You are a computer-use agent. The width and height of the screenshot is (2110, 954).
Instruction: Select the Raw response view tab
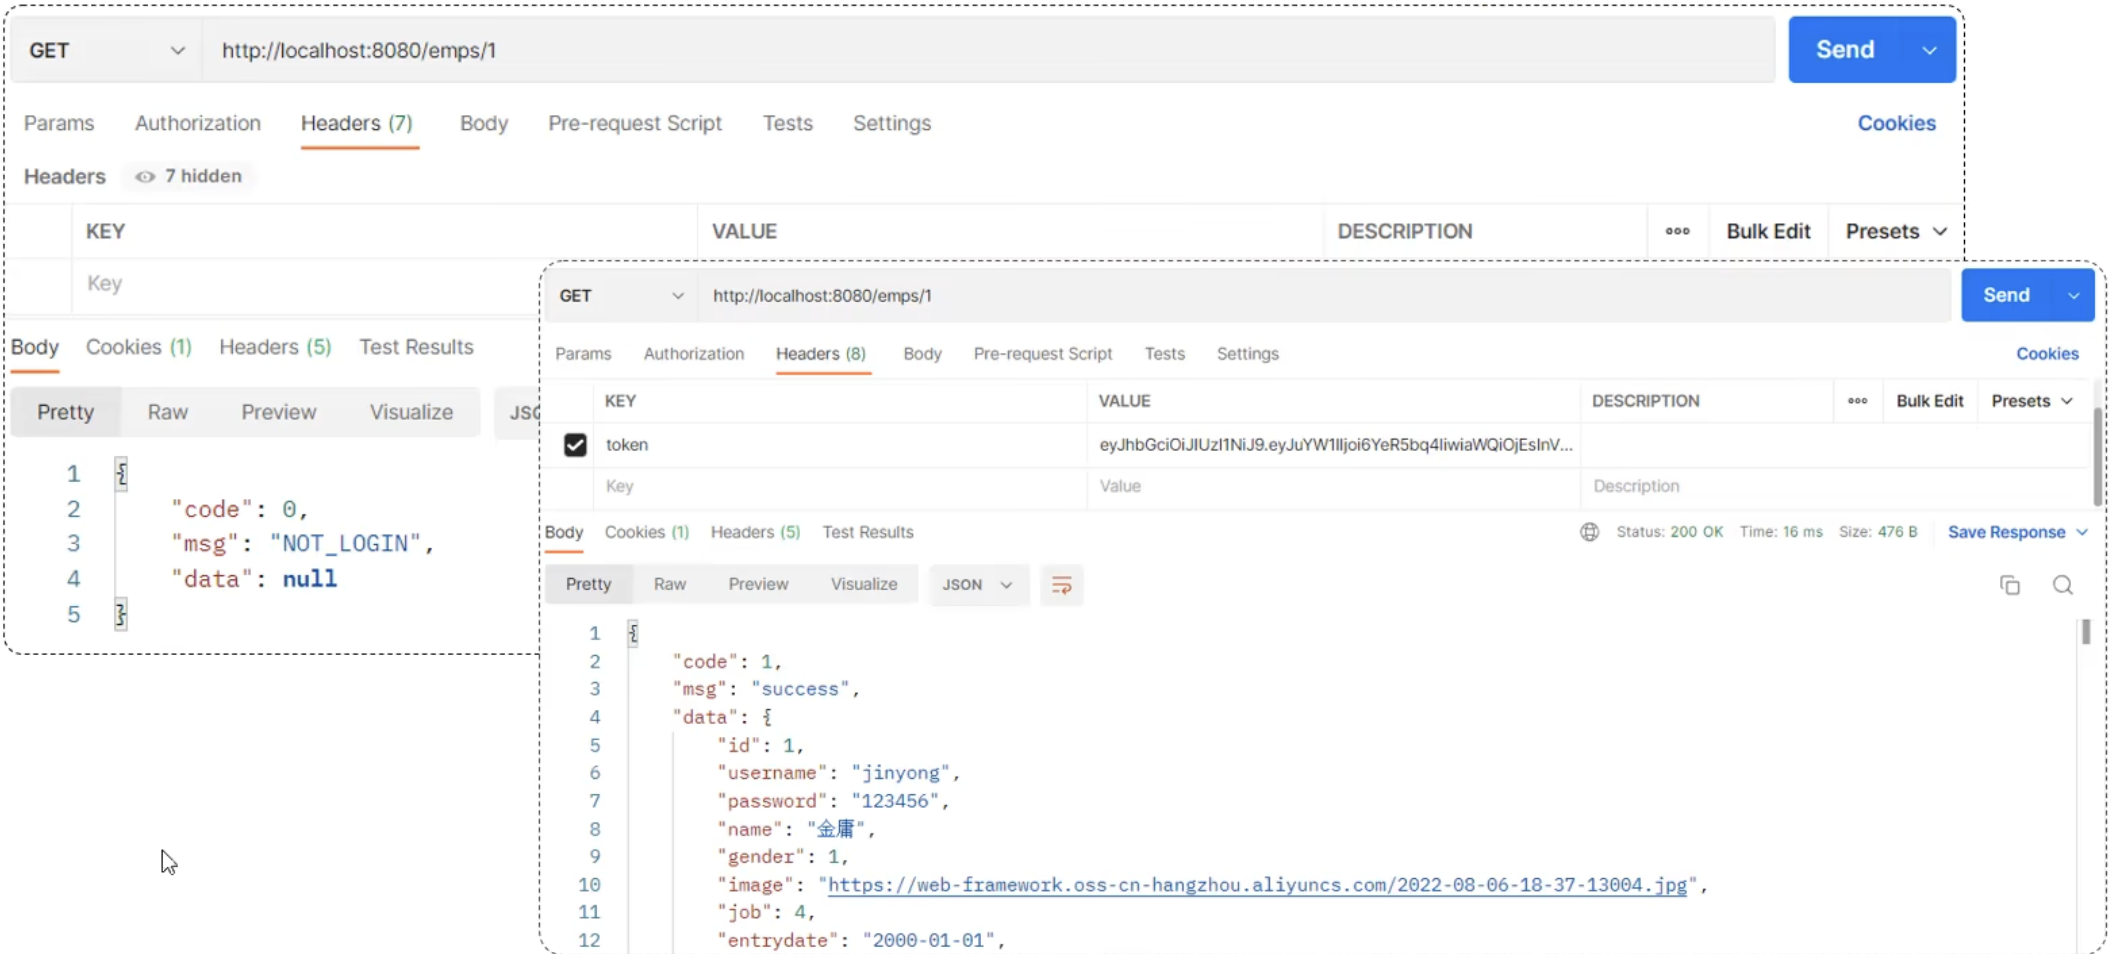click(x=669, y=585)
